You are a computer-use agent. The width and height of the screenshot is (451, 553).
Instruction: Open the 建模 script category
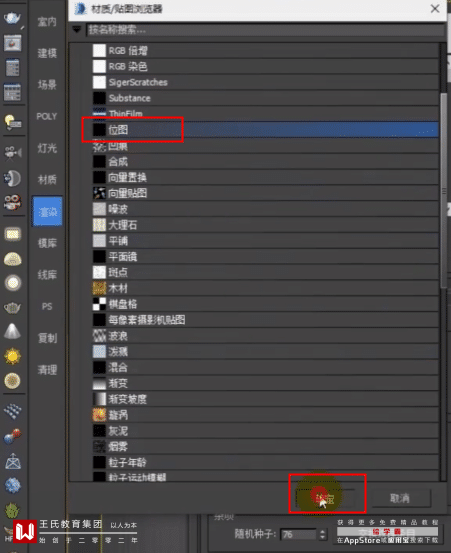[x=47, y=53]
